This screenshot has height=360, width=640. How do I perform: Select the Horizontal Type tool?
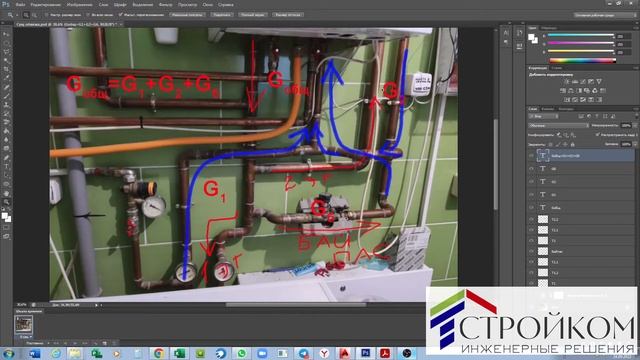click(7, 167)
